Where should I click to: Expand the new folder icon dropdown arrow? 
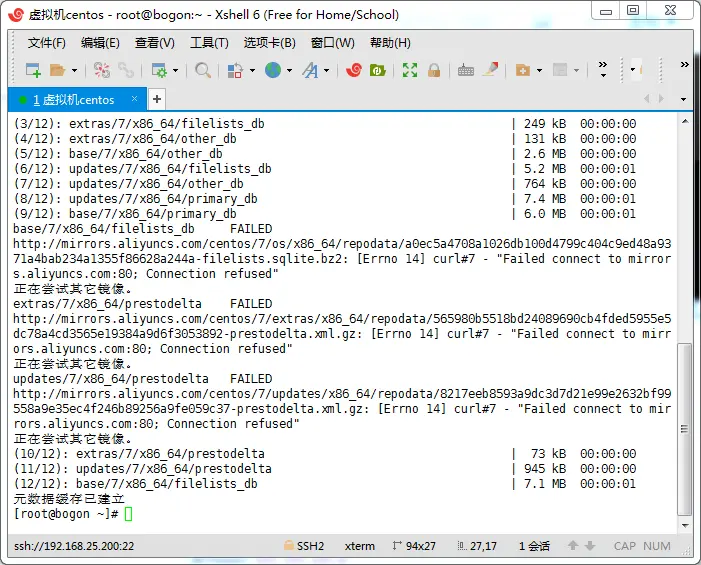coord(539,70)
